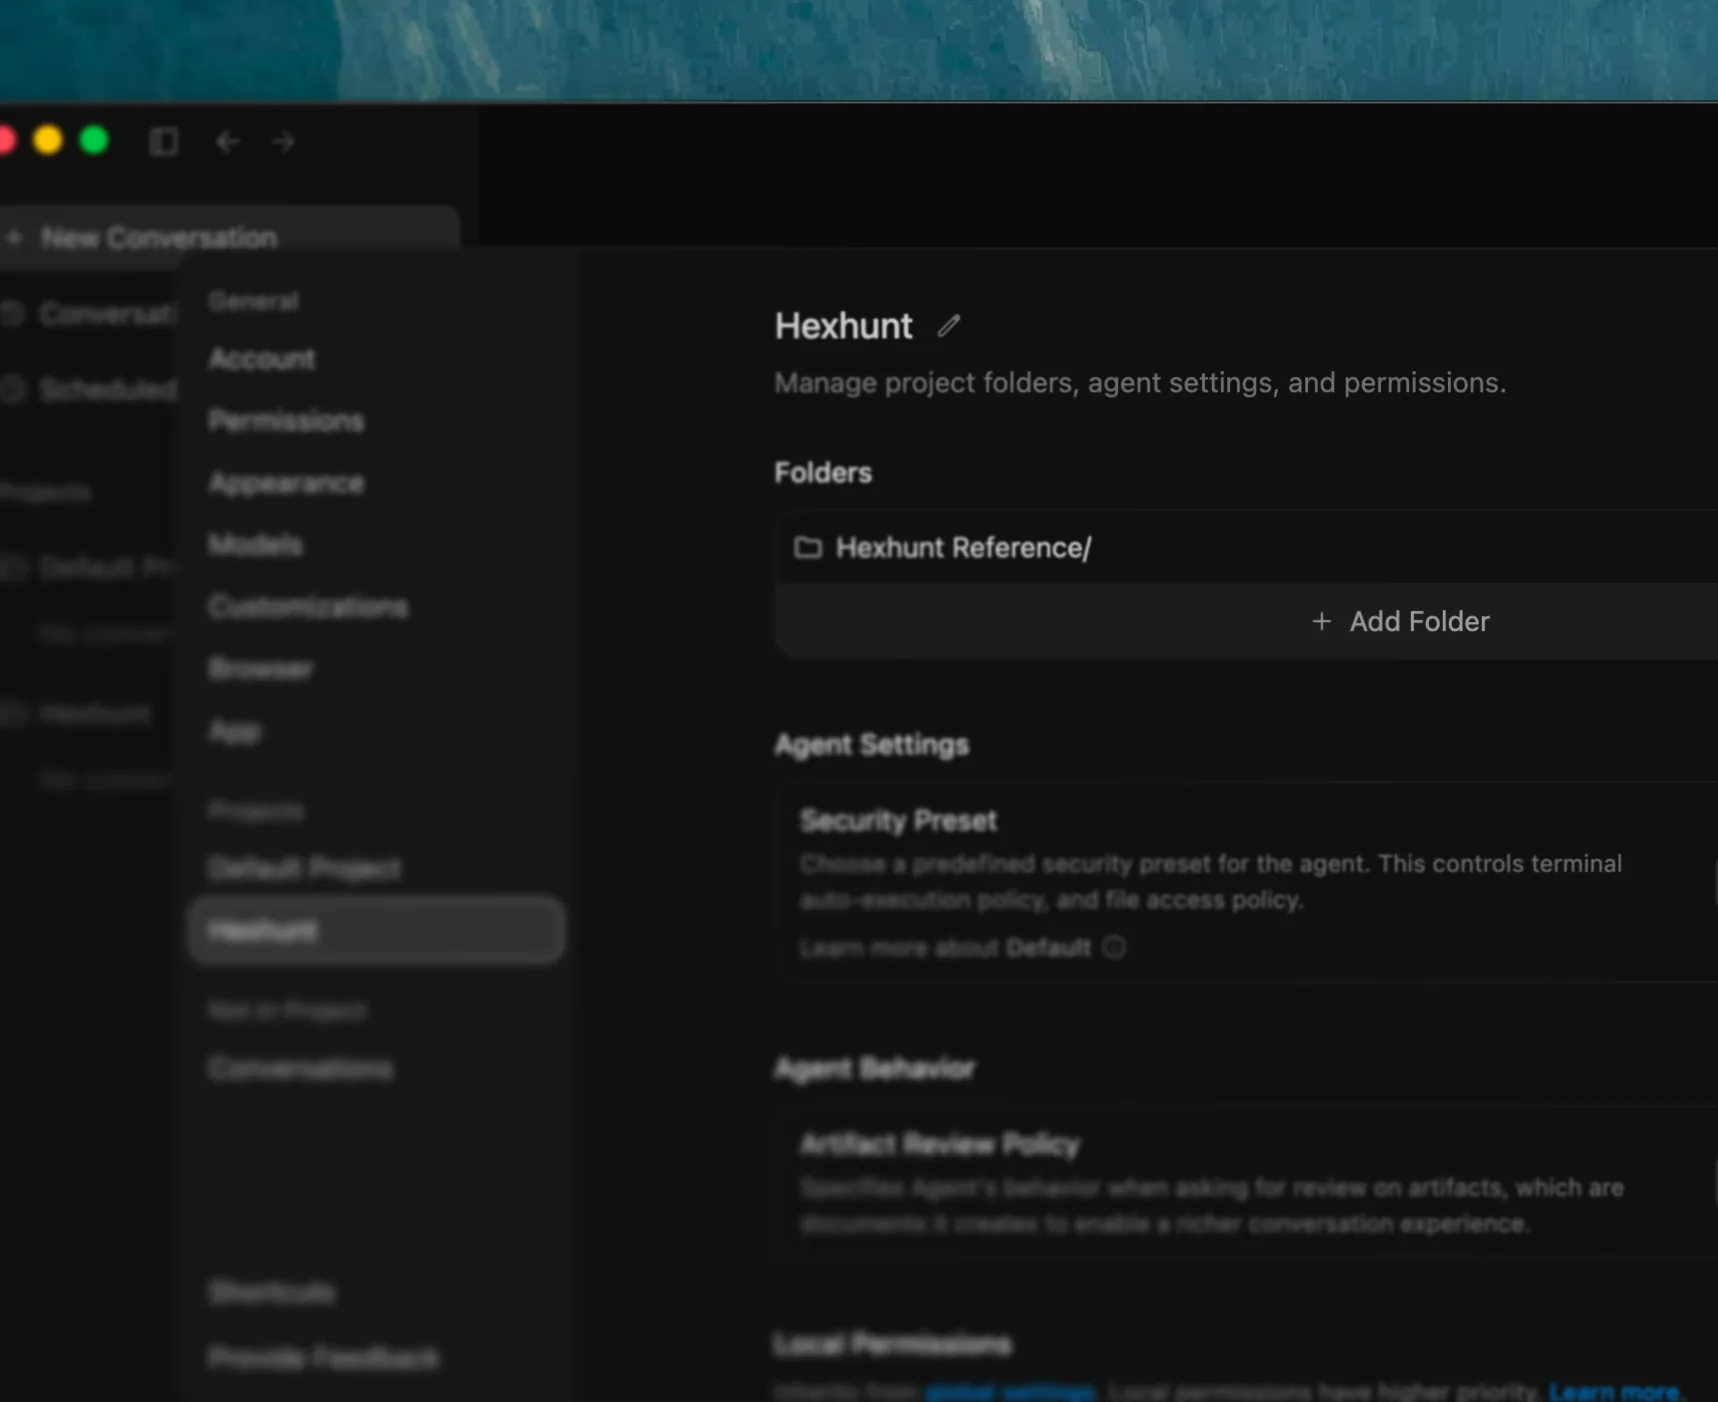Start a New Conversation
The height and width of the screenshot is (1402, 1718).
point(230,238)
